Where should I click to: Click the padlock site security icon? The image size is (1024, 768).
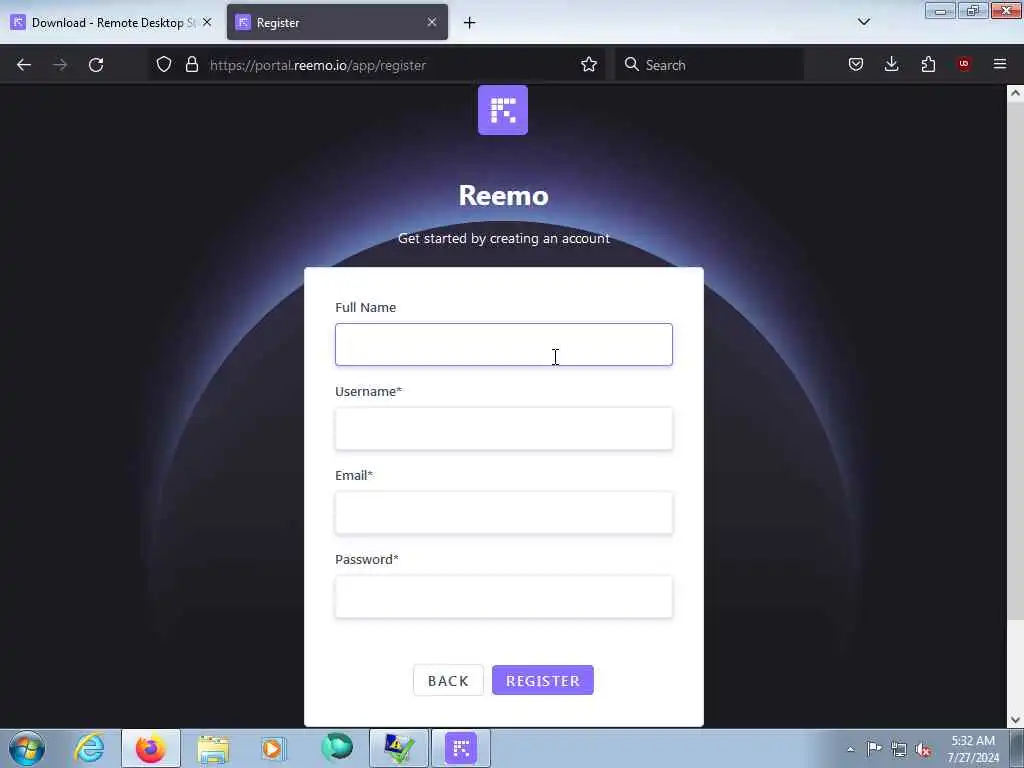pyautogui.click(x=191, y=64)
